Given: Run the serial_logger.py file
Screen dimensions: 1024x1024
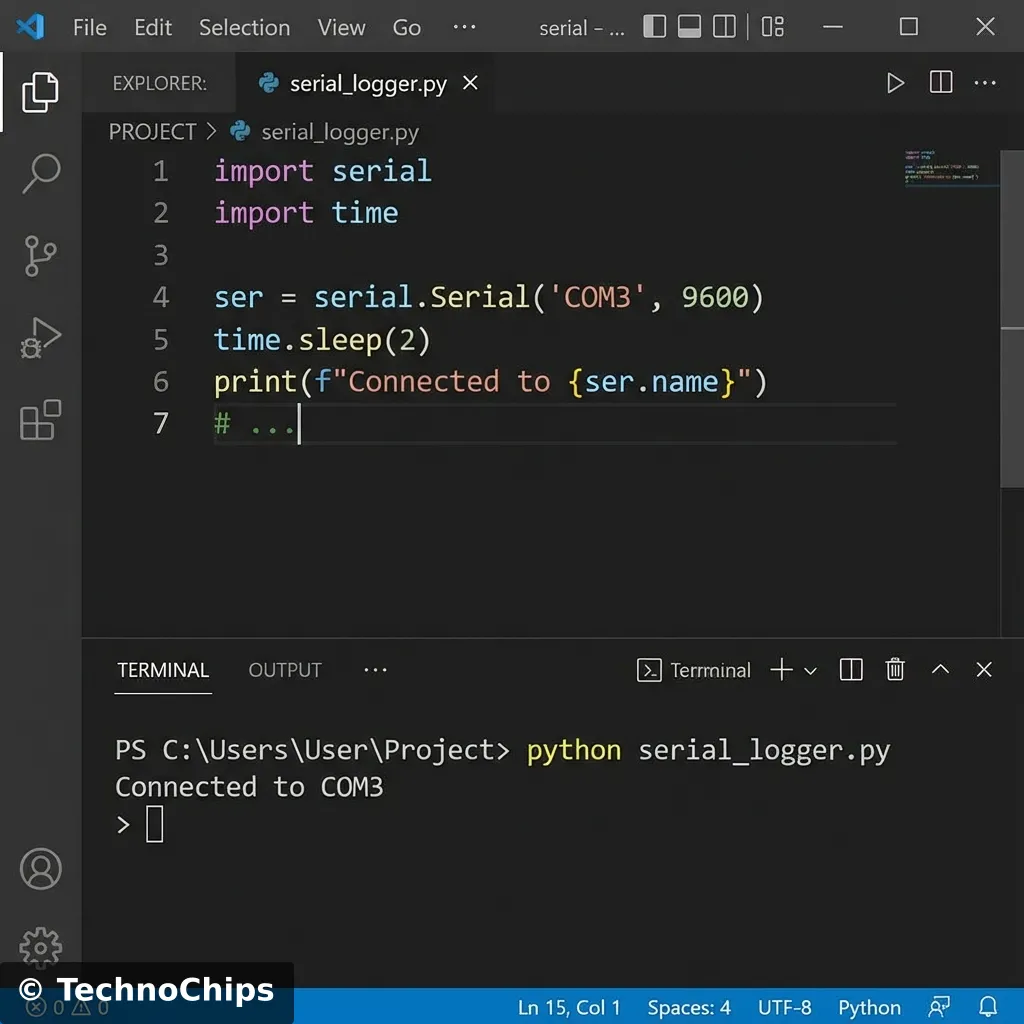Looking at the screenshot, I should tap(895, 83).
